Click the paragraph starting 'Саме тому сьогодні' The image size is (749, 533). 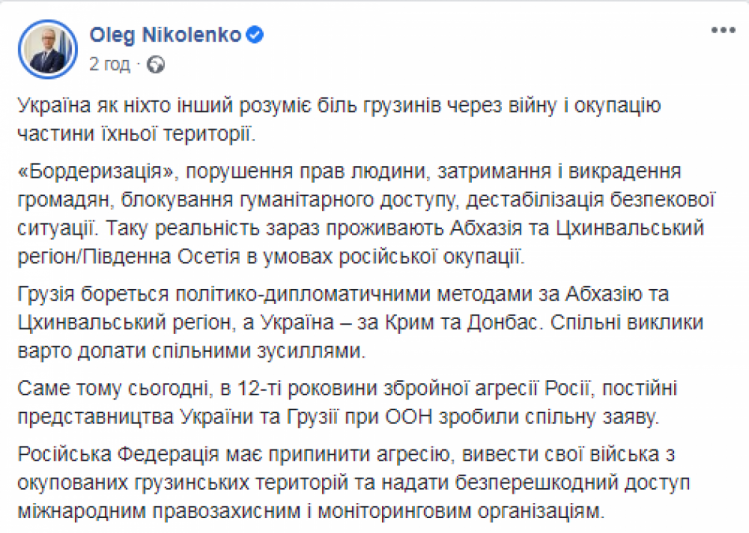(x=347, y=403)
